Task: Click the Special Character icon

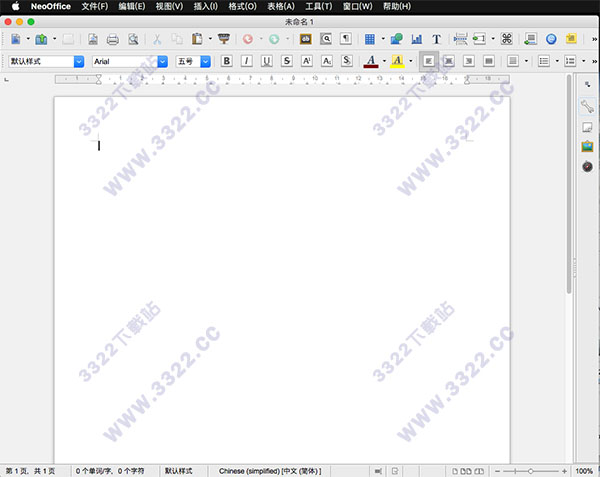Action: coord(507,39)
